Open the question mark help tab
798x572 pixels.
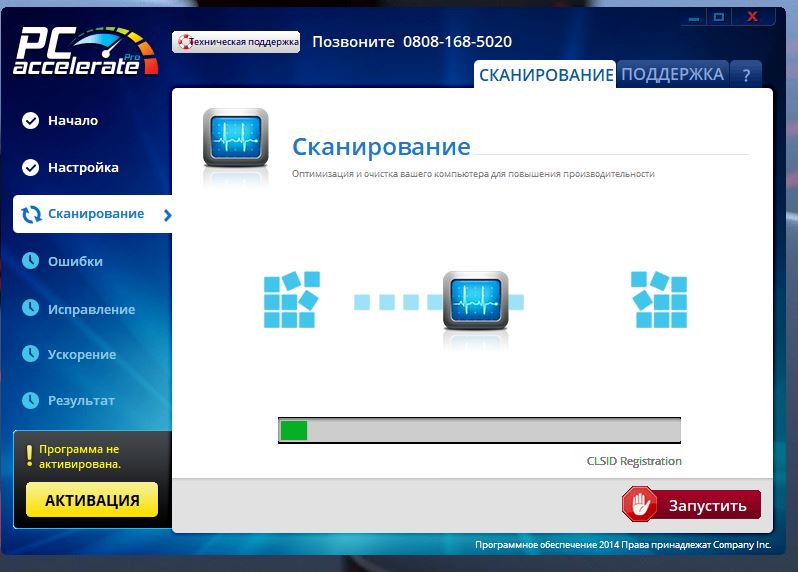click(746, 75)
